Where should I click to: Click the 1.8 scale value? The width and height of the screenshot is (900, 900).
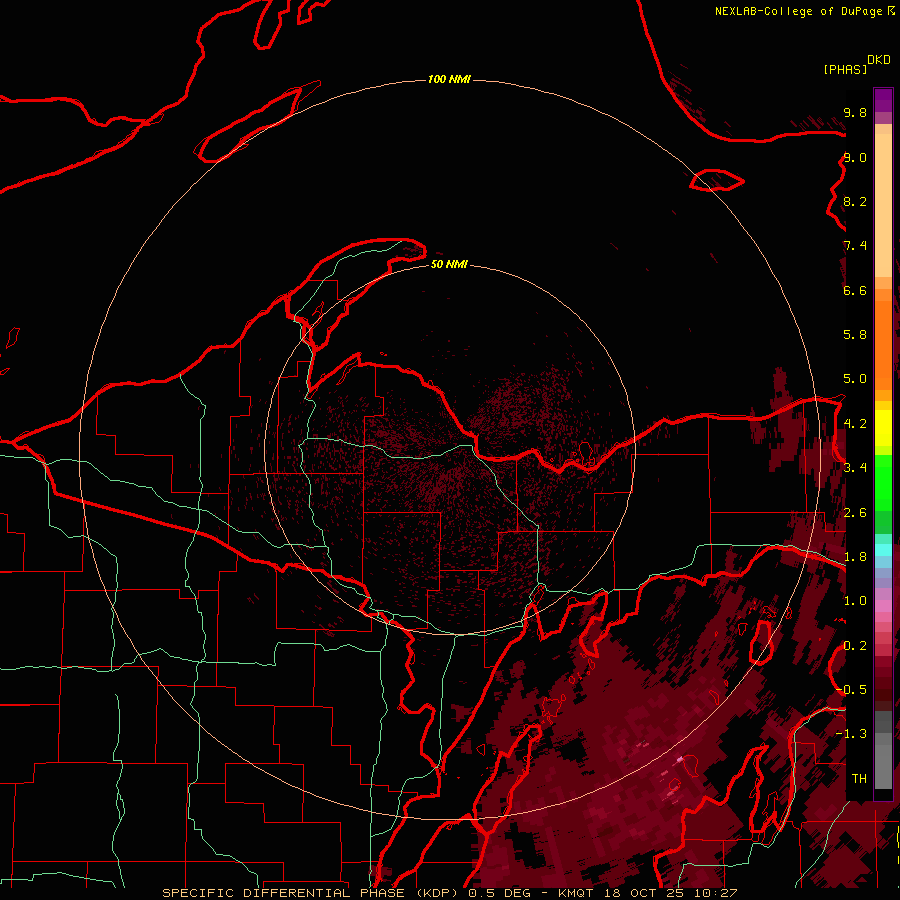click(855, 557)
